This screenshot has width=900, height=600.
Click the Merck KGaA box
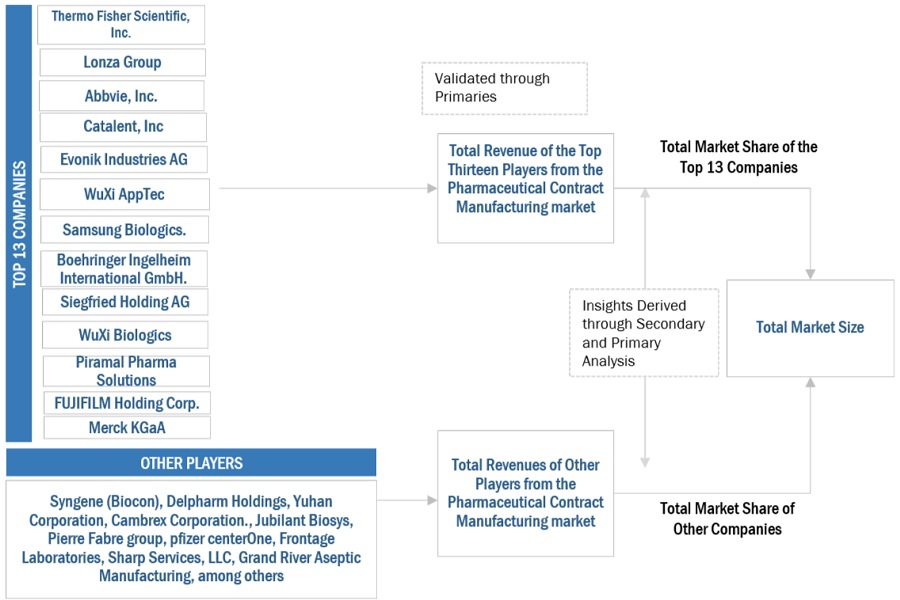(127, 428)
